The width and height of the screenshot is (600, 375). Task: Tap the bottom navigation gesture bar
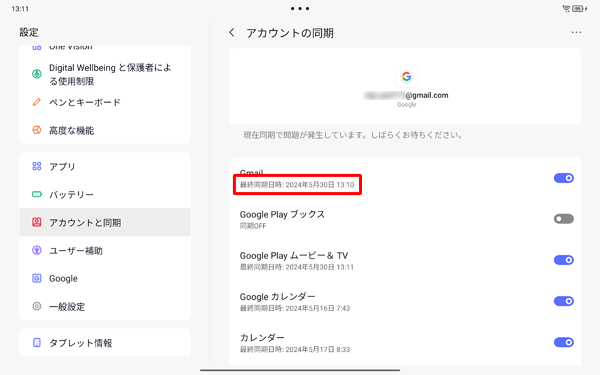[300, 370]
